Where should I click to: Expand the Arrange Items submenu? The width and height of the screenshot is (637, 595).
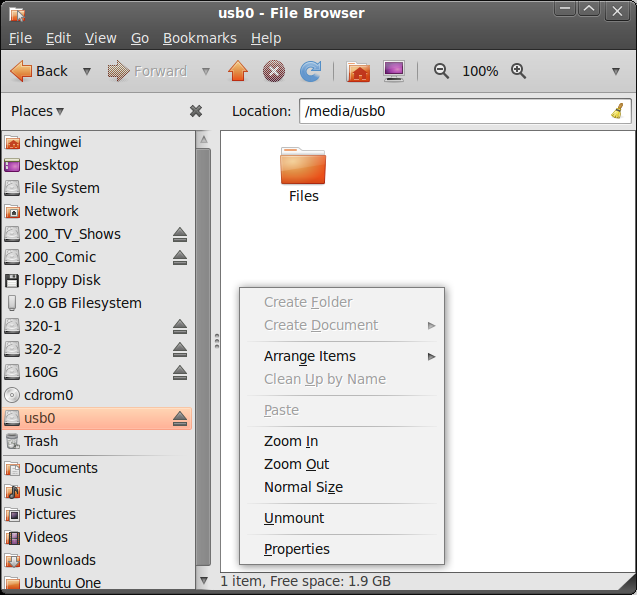coord(342,356)
